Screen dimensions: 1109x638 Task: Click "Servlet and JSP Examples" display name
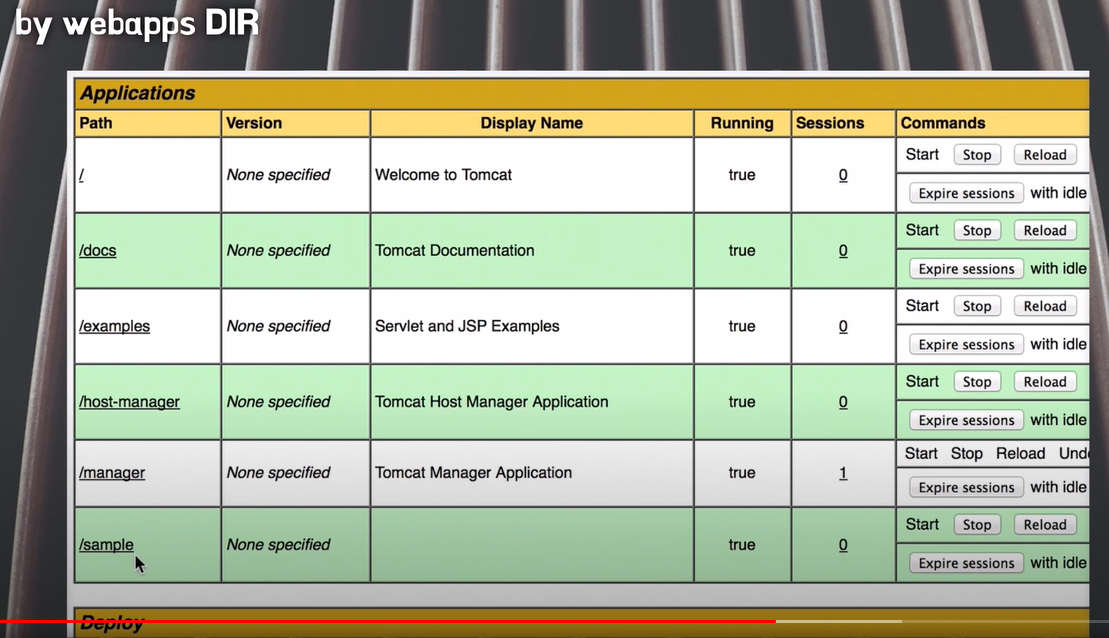[x=467, y=326]
